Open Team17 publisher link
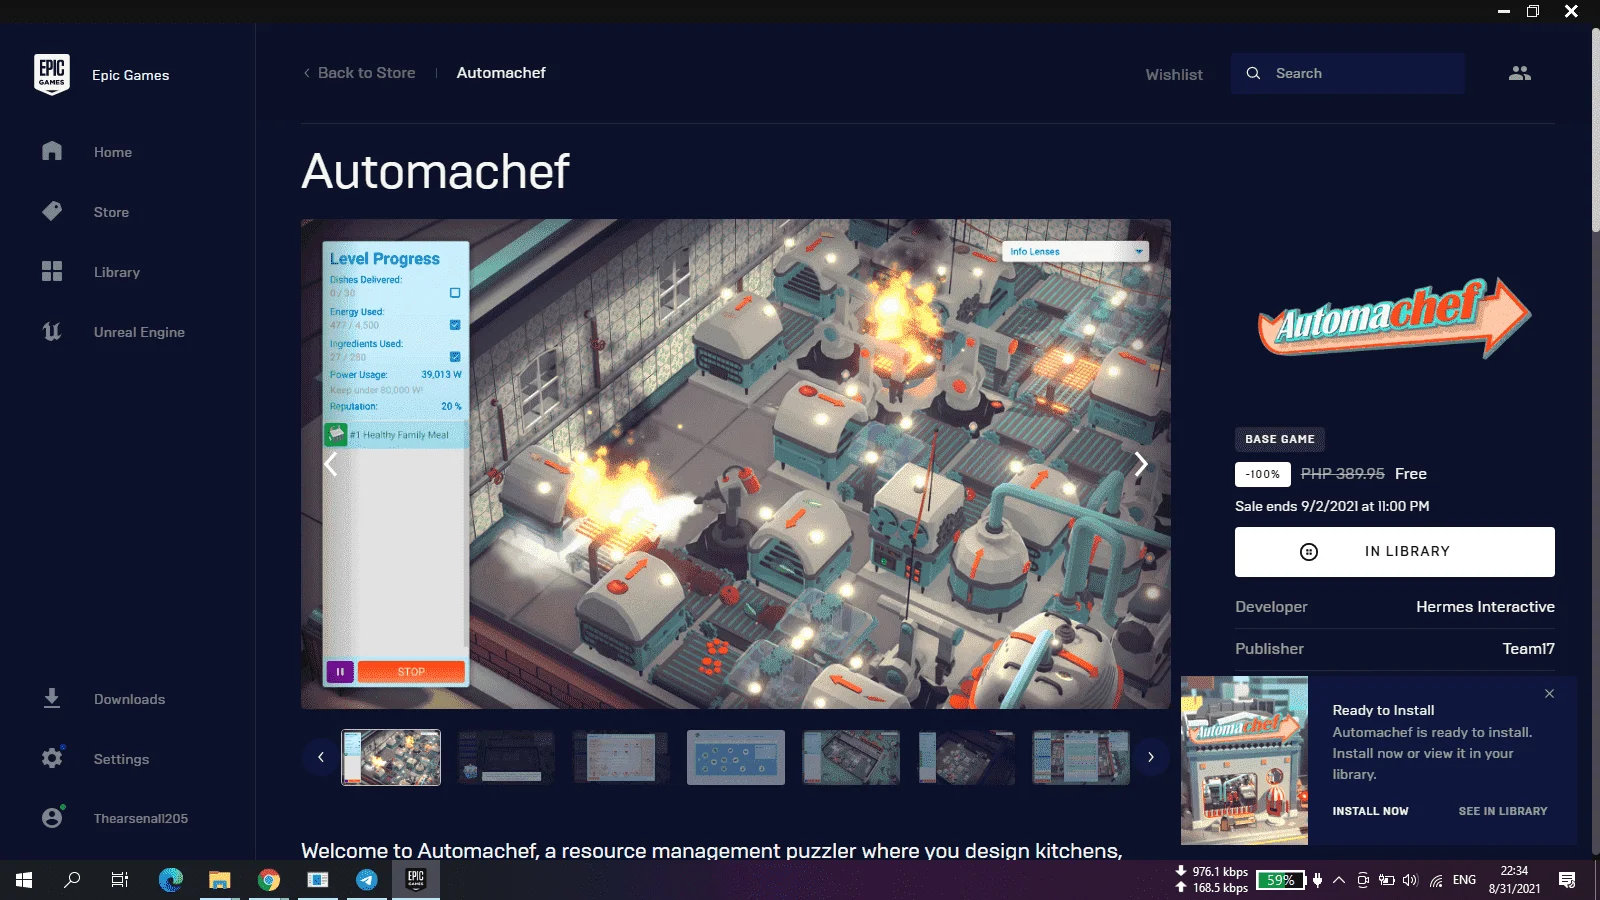This screenshot has height=900, width=1600. coord(1528,649)
